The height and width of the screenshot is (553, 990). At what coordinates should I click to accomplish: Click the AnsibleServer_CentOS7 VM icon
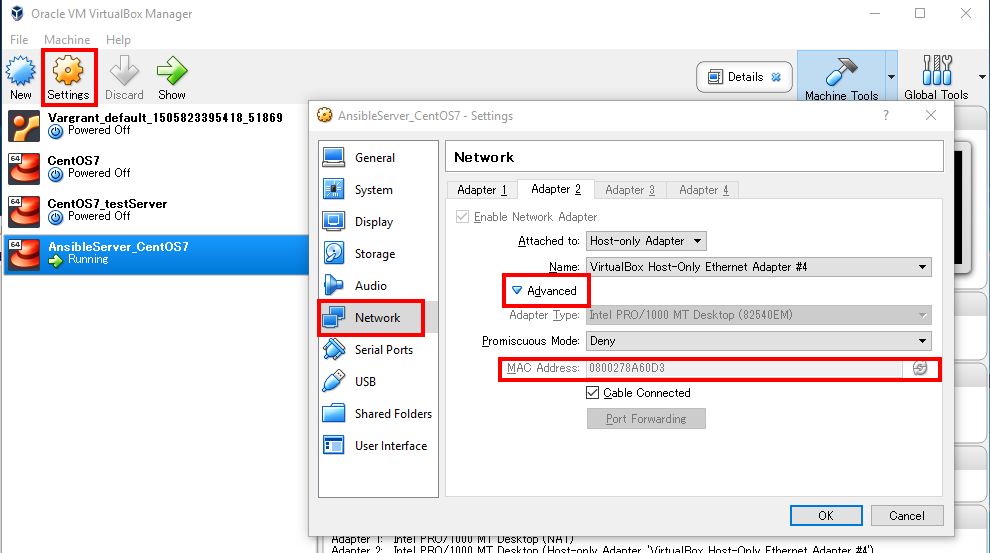(24, 254)
